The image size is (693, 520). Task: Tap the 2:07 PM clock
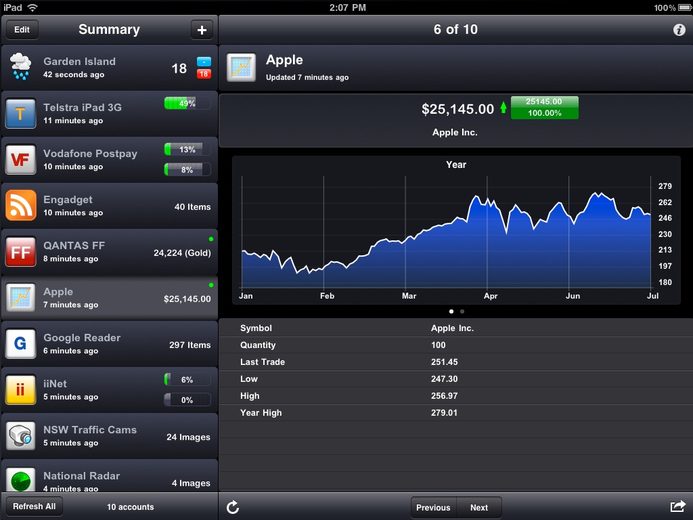coord(347,8)
